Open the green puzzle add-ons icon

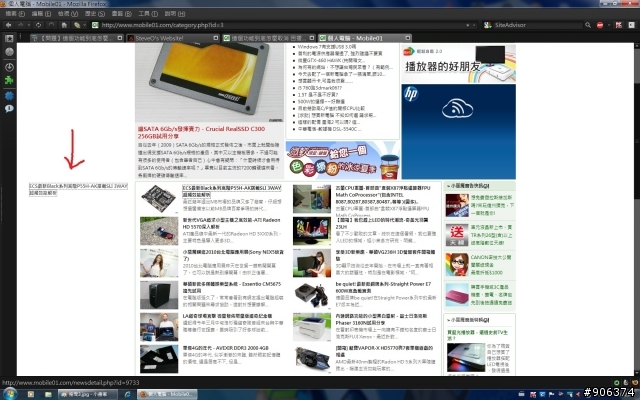pos(9,80)
